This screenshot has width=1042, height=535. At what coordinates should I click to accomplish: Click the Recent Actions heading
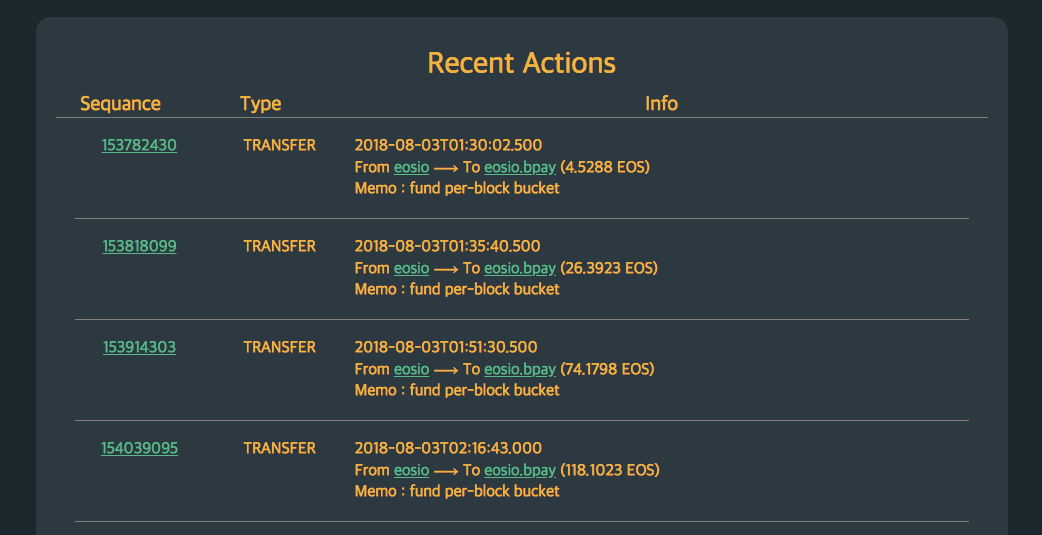click(x=521, y=63)
